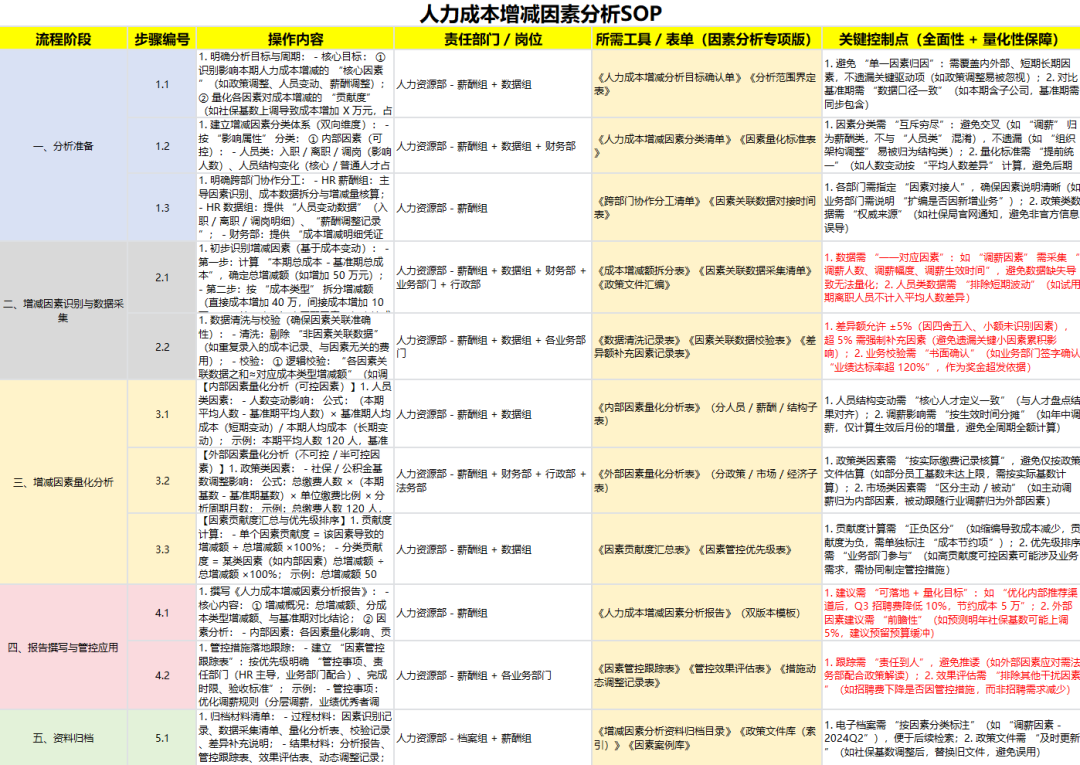1080x765 pixels.
Task: Click step number cell 5.1
Action: (x=162, y=738)
